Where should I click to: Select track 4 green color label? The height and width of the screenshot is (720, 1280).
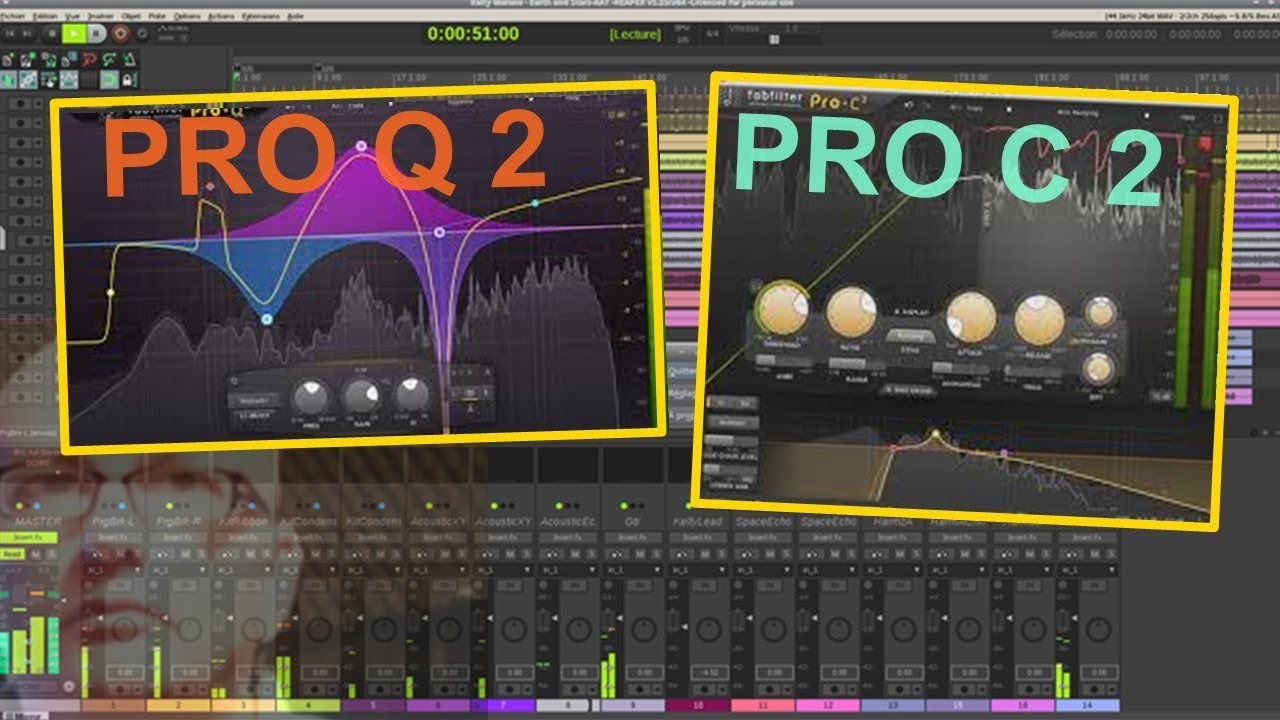click(309, 705)
